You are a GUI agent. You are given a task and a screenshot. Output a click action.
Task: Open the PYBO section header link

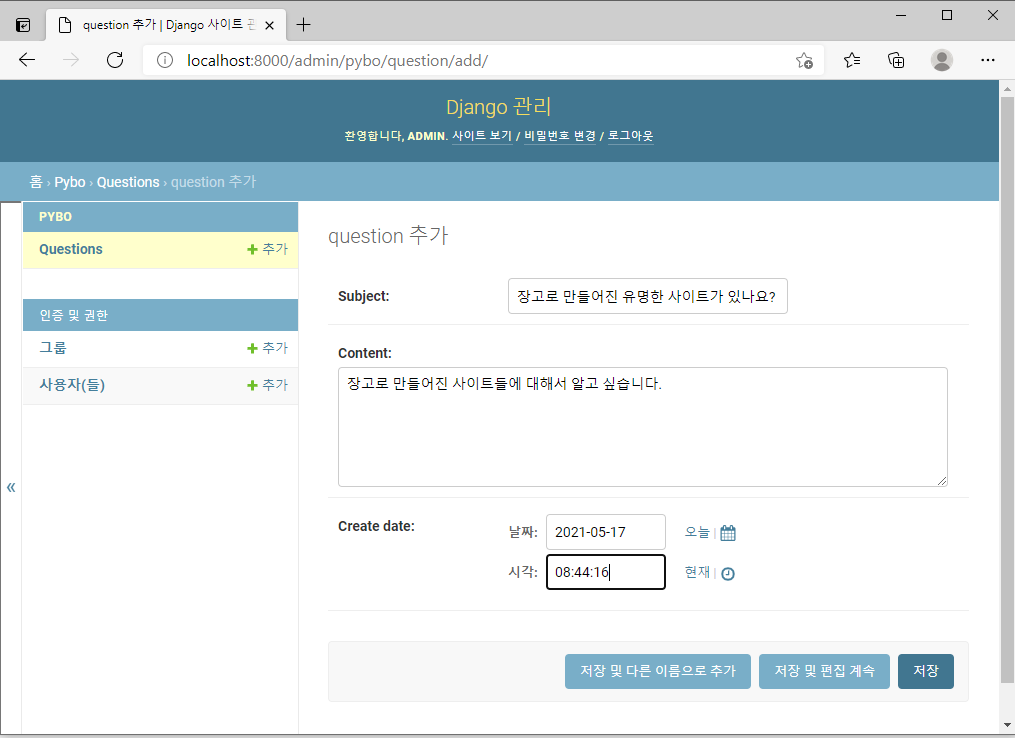[x=55, y=217]
